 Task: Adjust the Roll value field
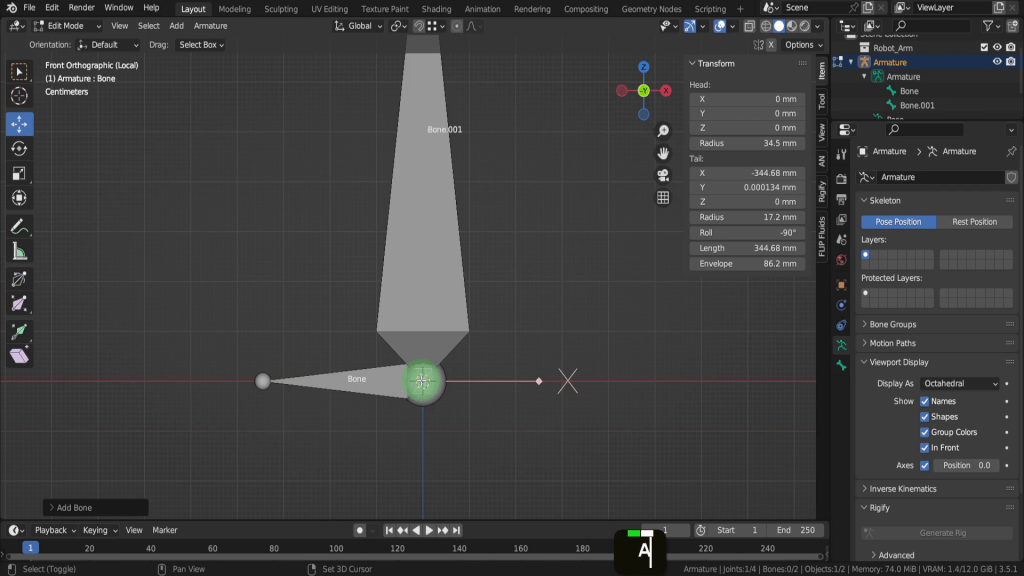pyautogui.click(x=746, y=233)
